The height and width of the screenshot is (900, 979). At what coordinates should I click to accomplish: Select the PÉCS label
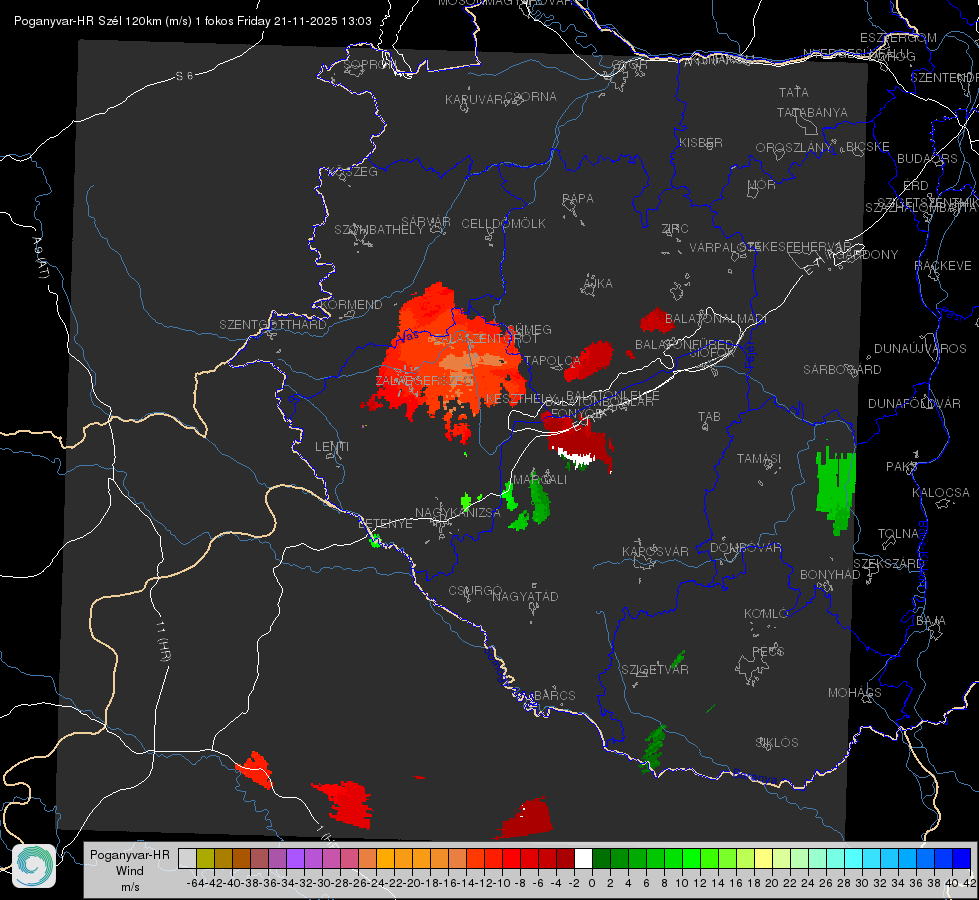[x=768, y=651]
